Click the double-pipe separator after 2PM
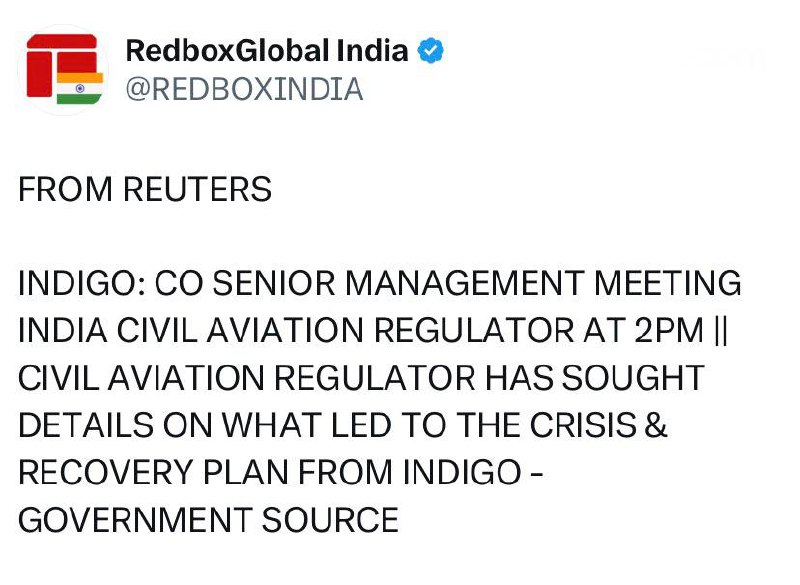 click(723, 331)
